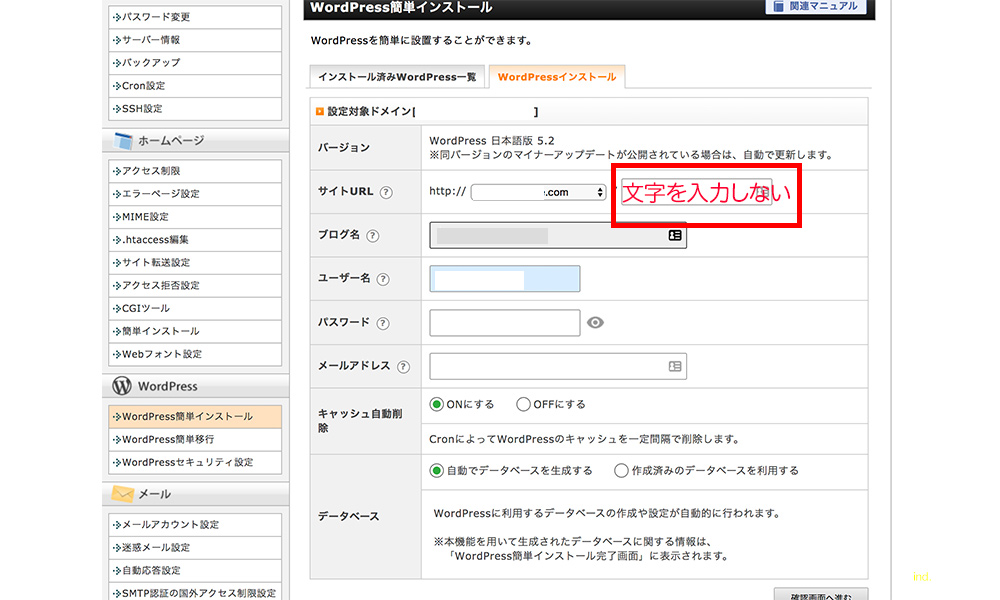Open WordPressセキュリティ設定

click(x=195, y=462)
